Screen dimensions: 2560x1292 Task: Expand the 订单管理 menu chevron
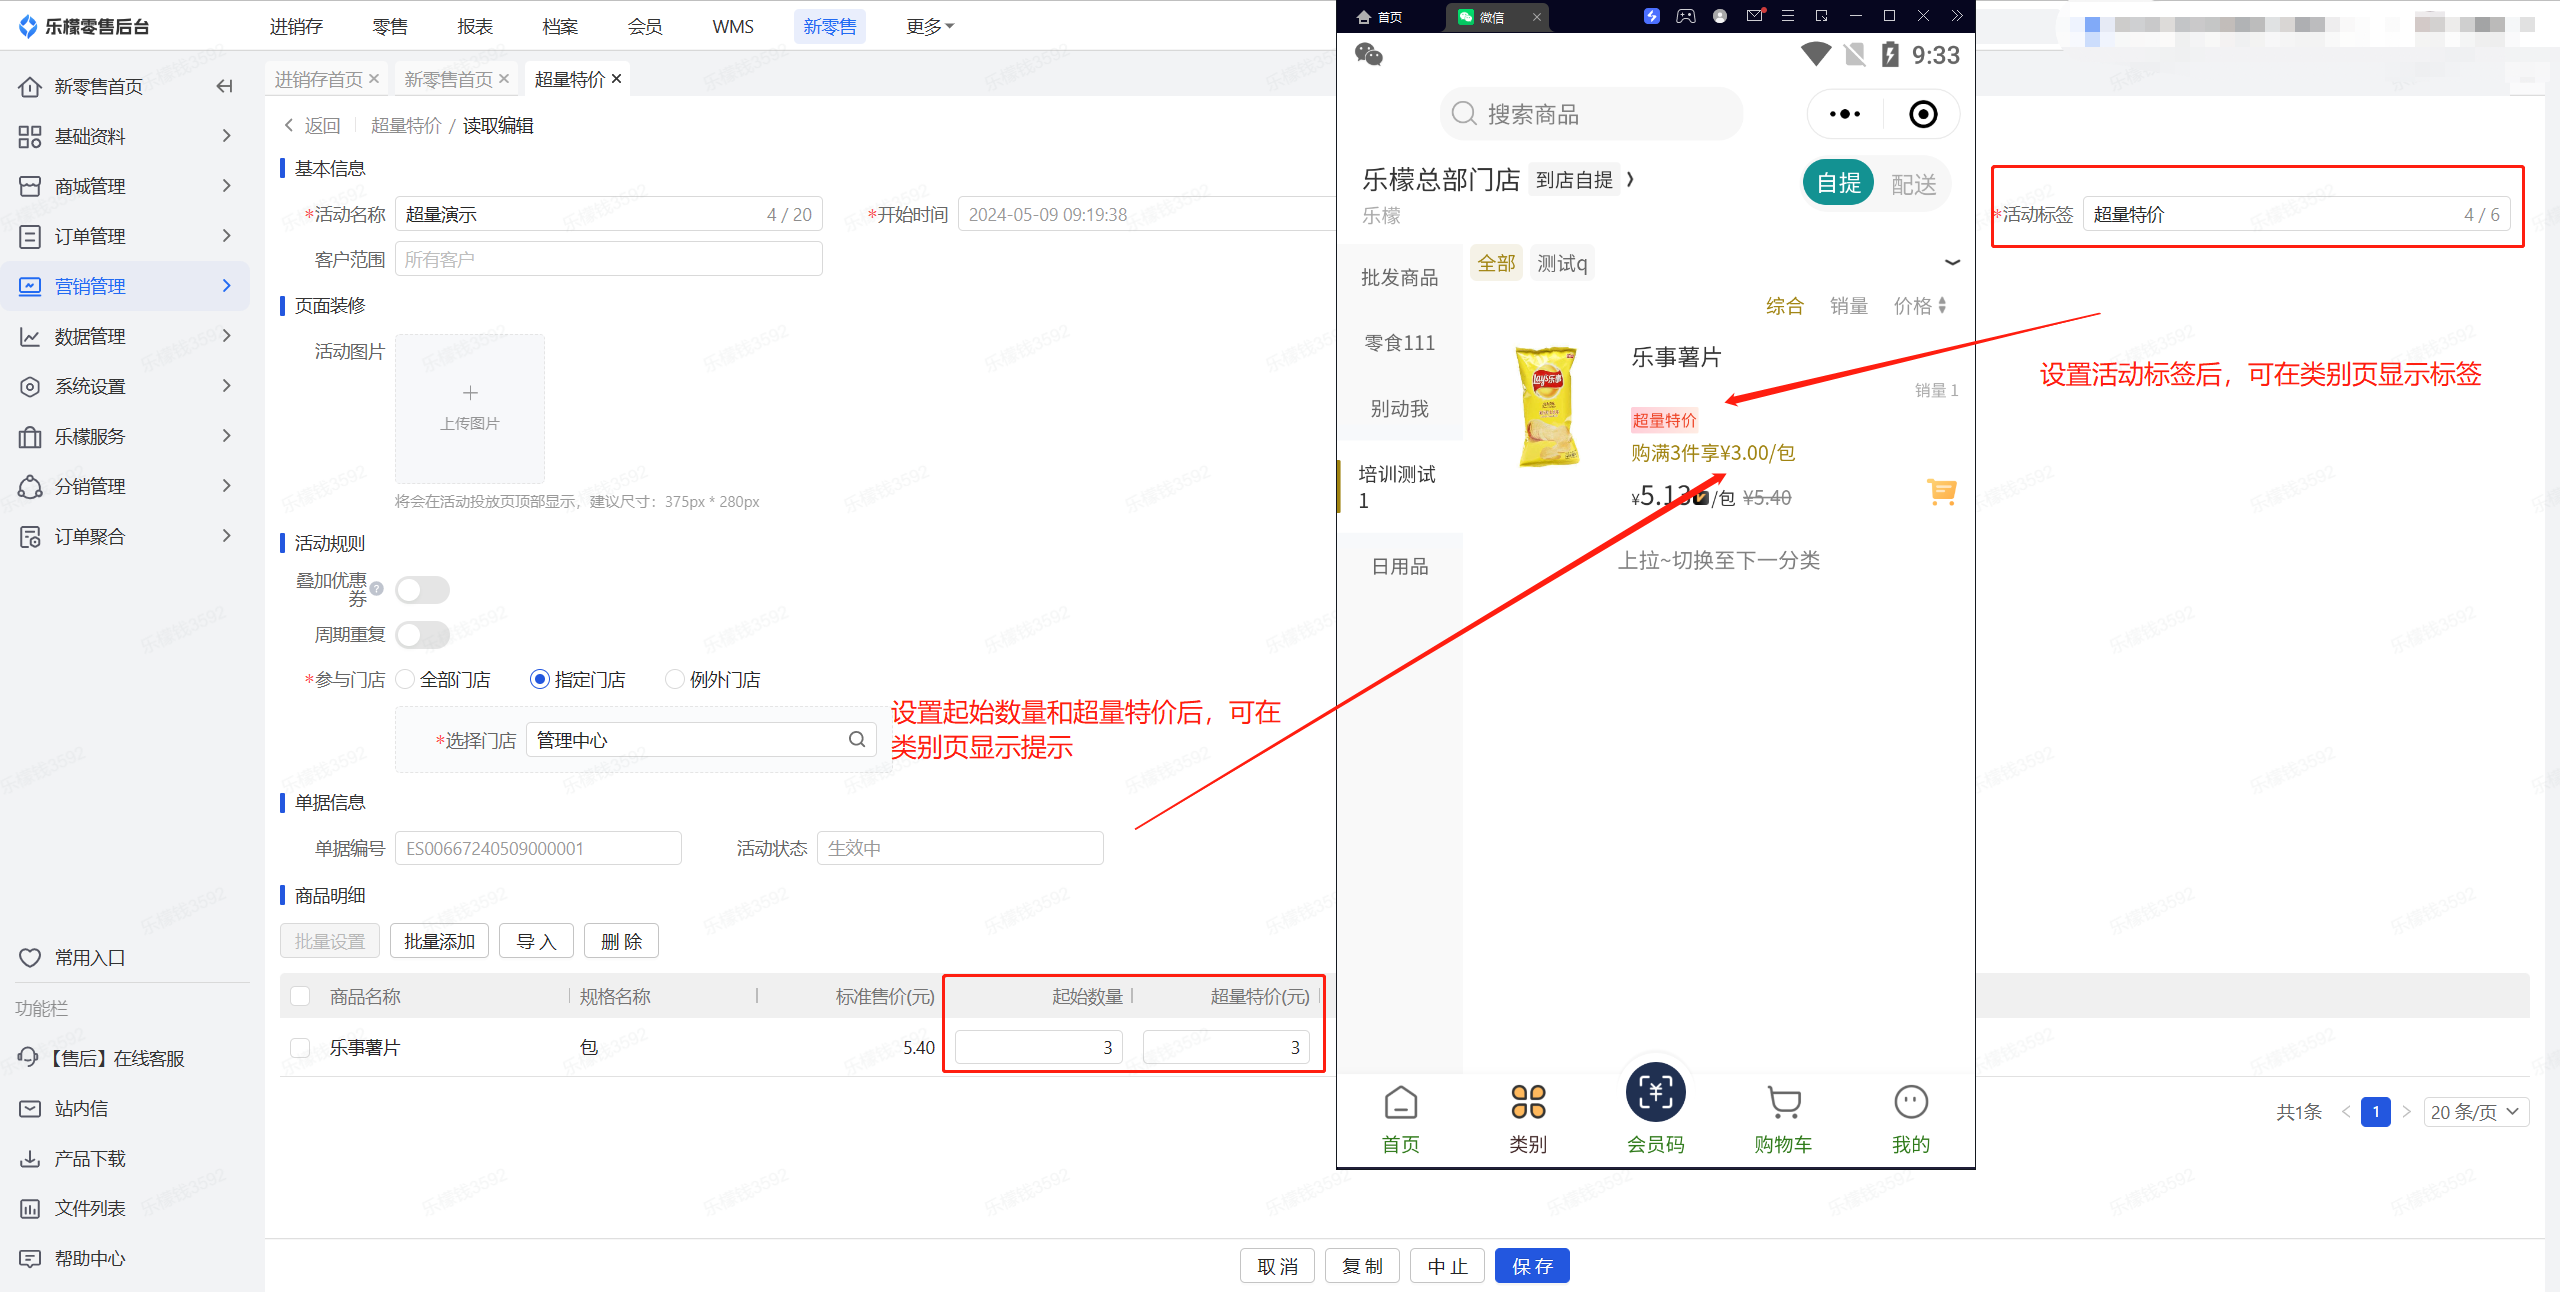pyautogui.click(x=227, y=236)
